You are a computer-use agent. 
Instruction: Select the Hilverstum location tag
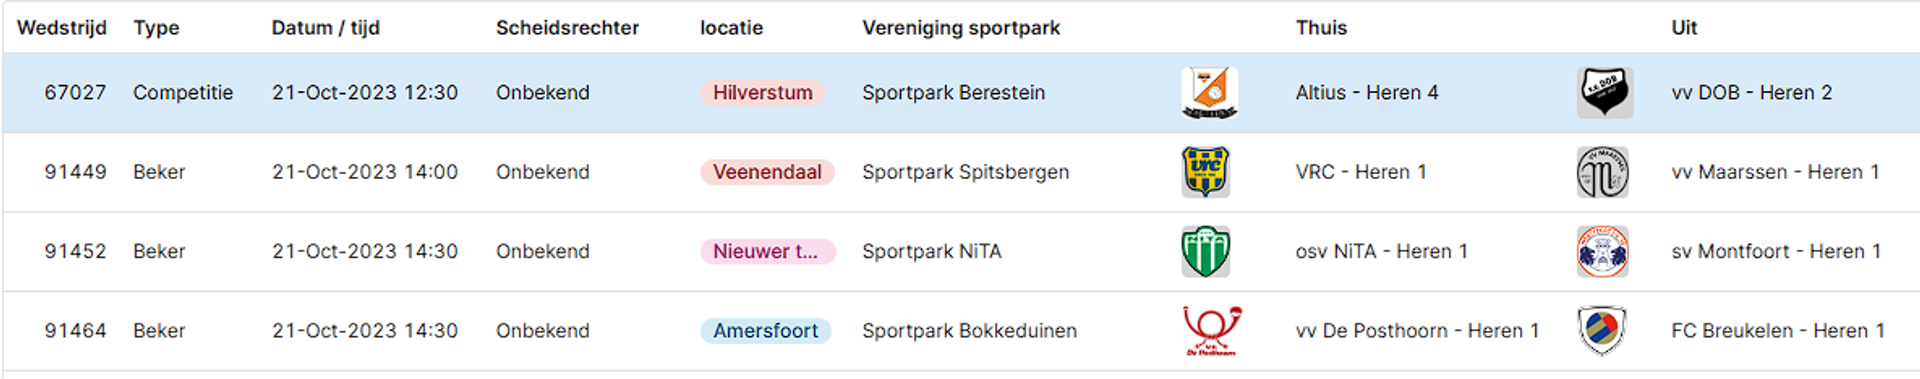(x=762, y=93)
